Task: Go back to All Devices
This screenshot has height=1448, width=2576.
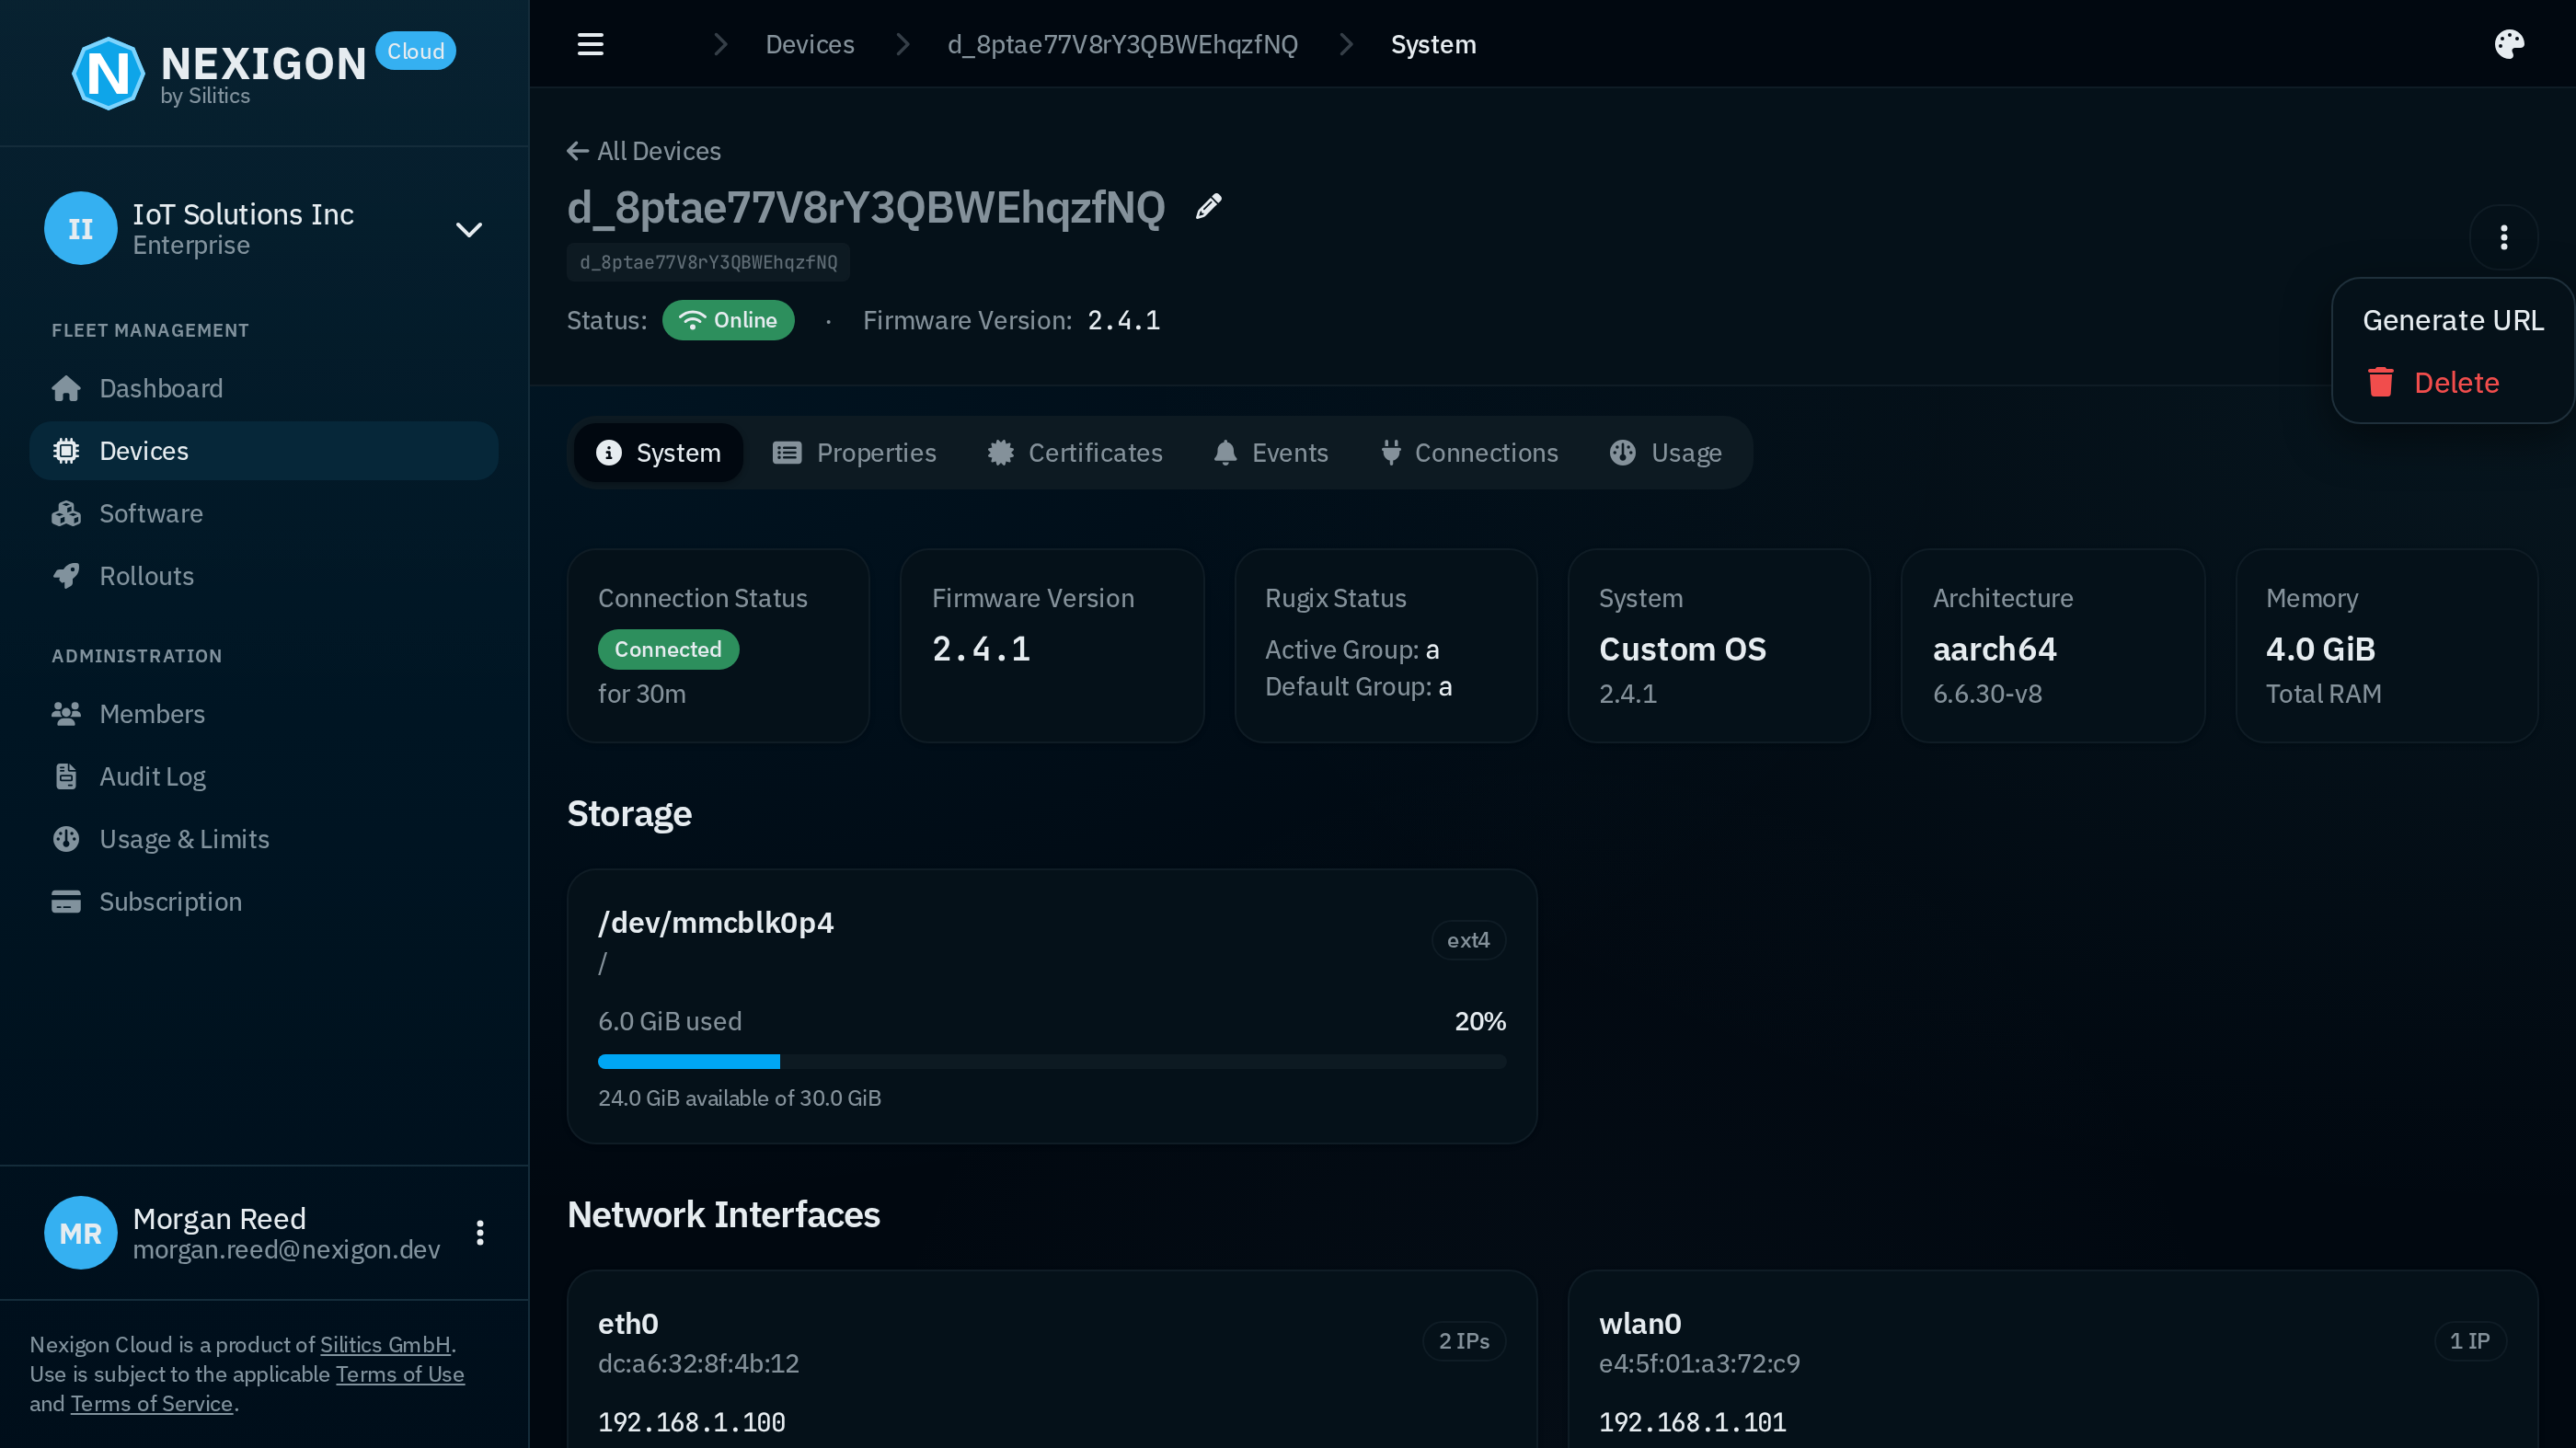Action: [643, 150]
